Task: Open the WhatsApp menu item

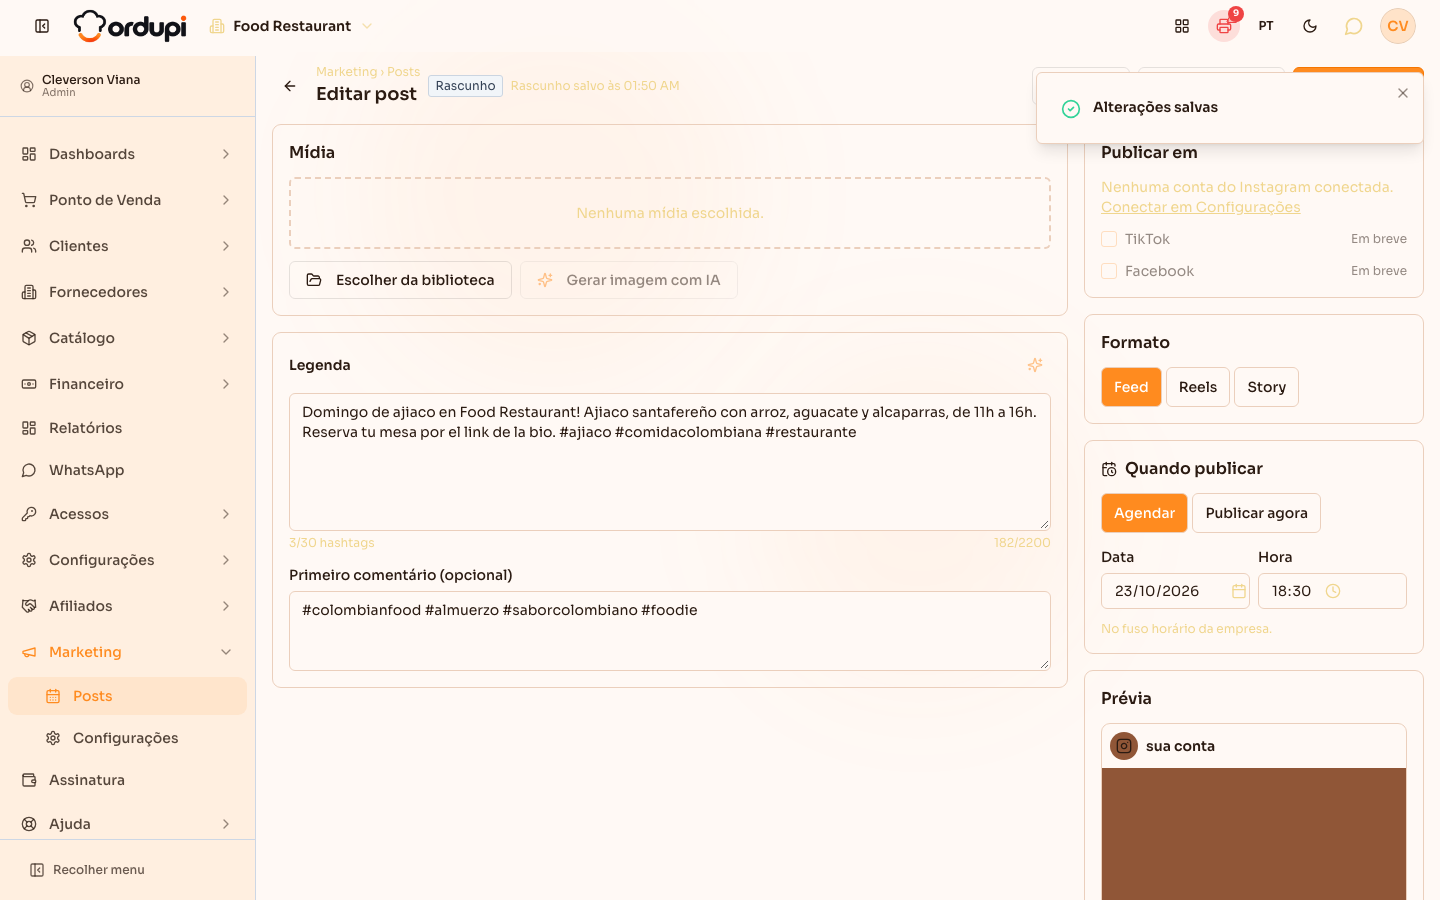Action: (x=128, y=470)
